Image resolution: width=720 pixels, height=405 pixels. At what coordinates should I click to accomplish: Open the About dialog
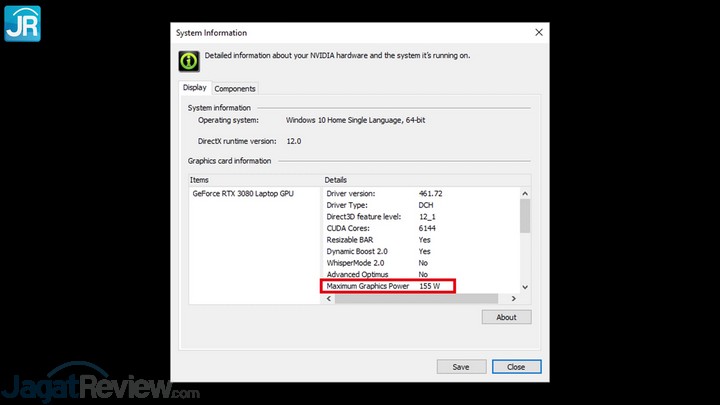coord(506,317)
